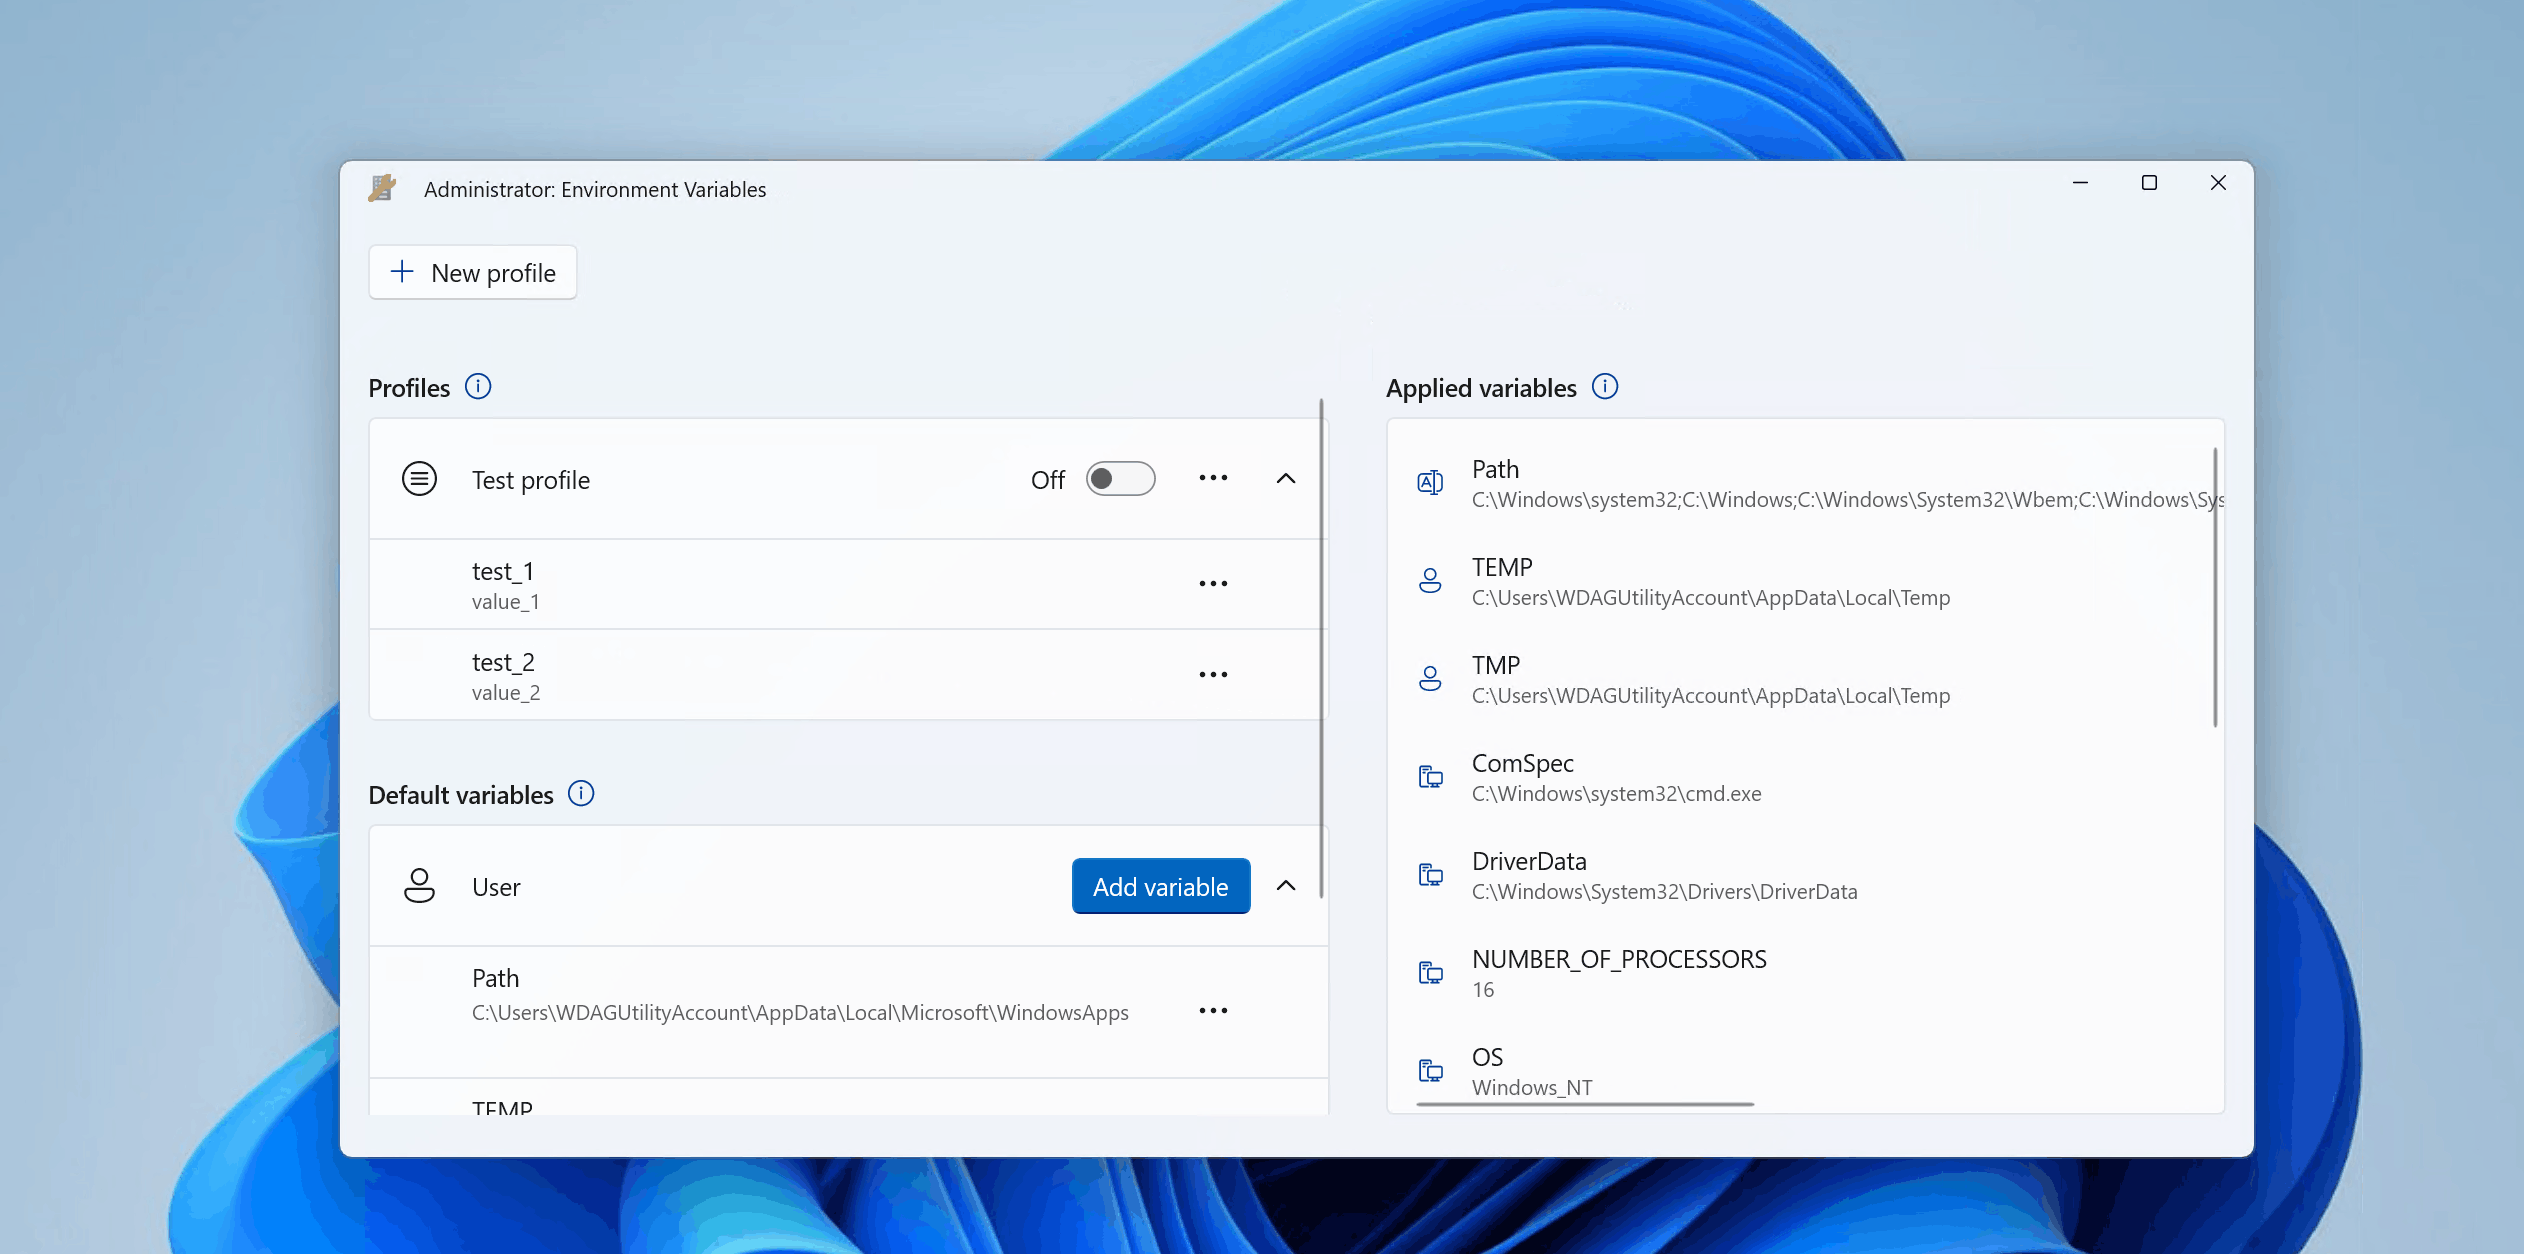Collapse the User Default variables section

1286,885
